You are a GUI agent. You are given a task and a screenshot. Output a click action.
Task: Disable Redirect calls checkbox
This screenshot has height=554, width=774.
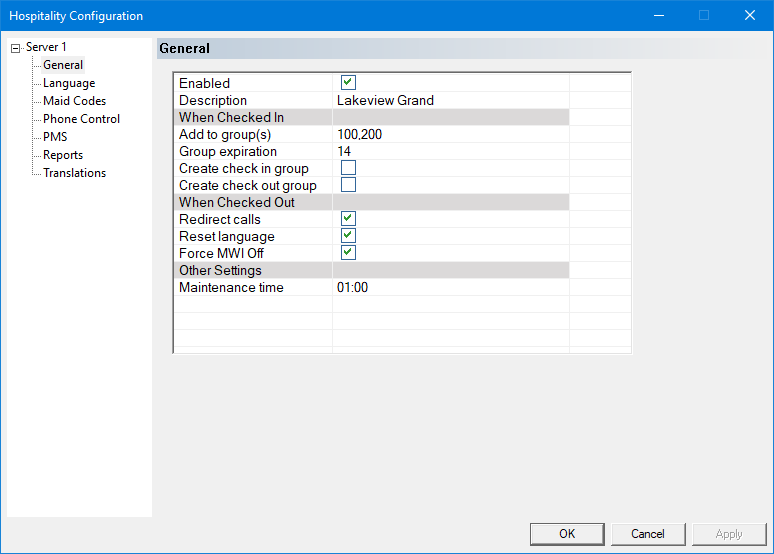click(348, 219)
